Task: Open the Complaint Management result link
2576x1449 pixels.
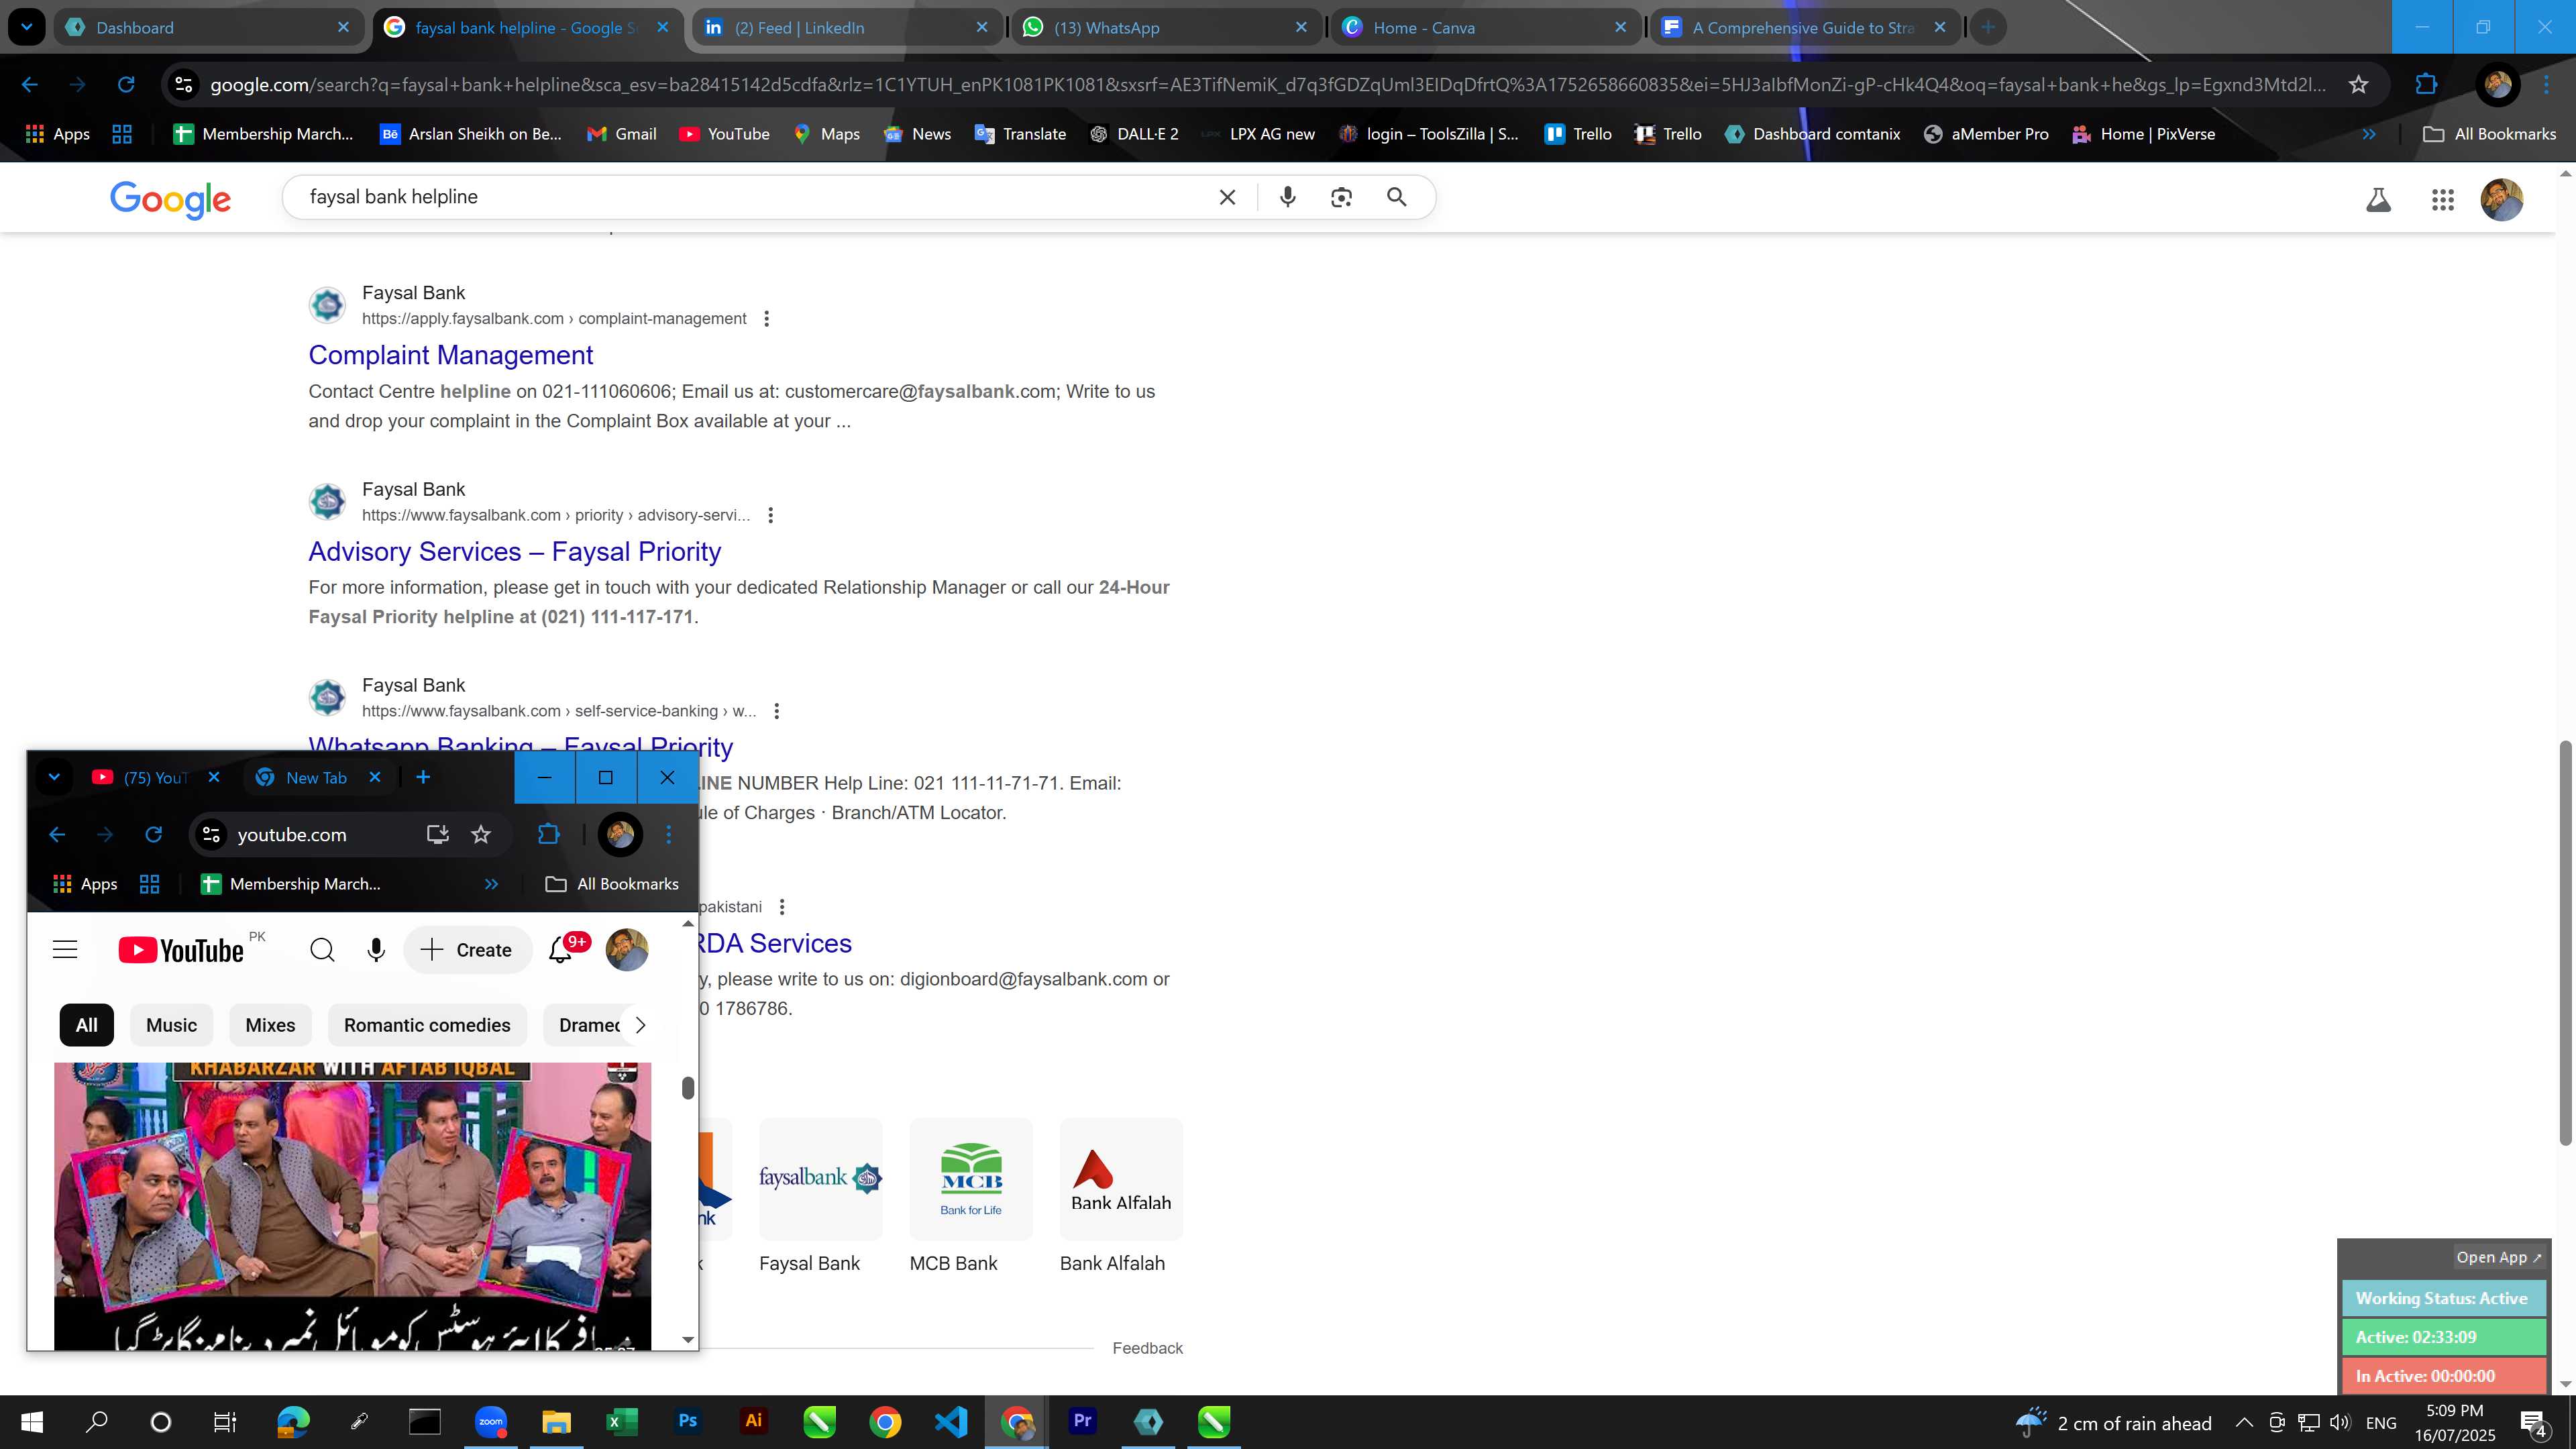Action: click(450, 355)
